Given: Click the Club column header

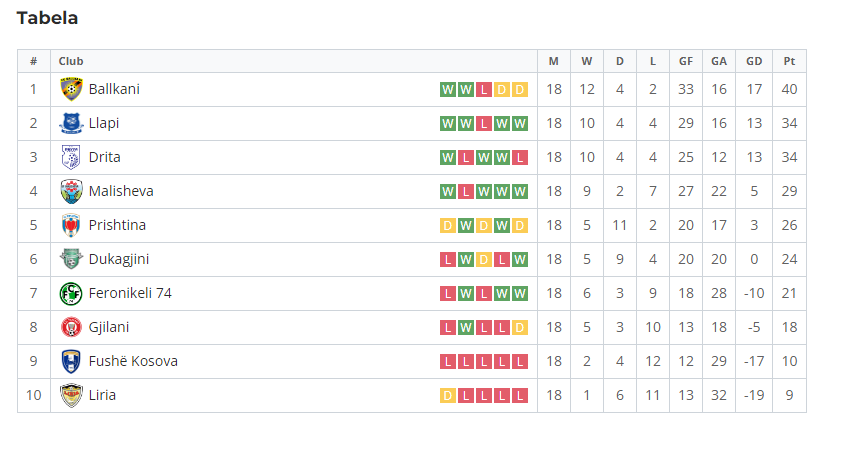Looking at the screenshot, I should coord(71,61).
